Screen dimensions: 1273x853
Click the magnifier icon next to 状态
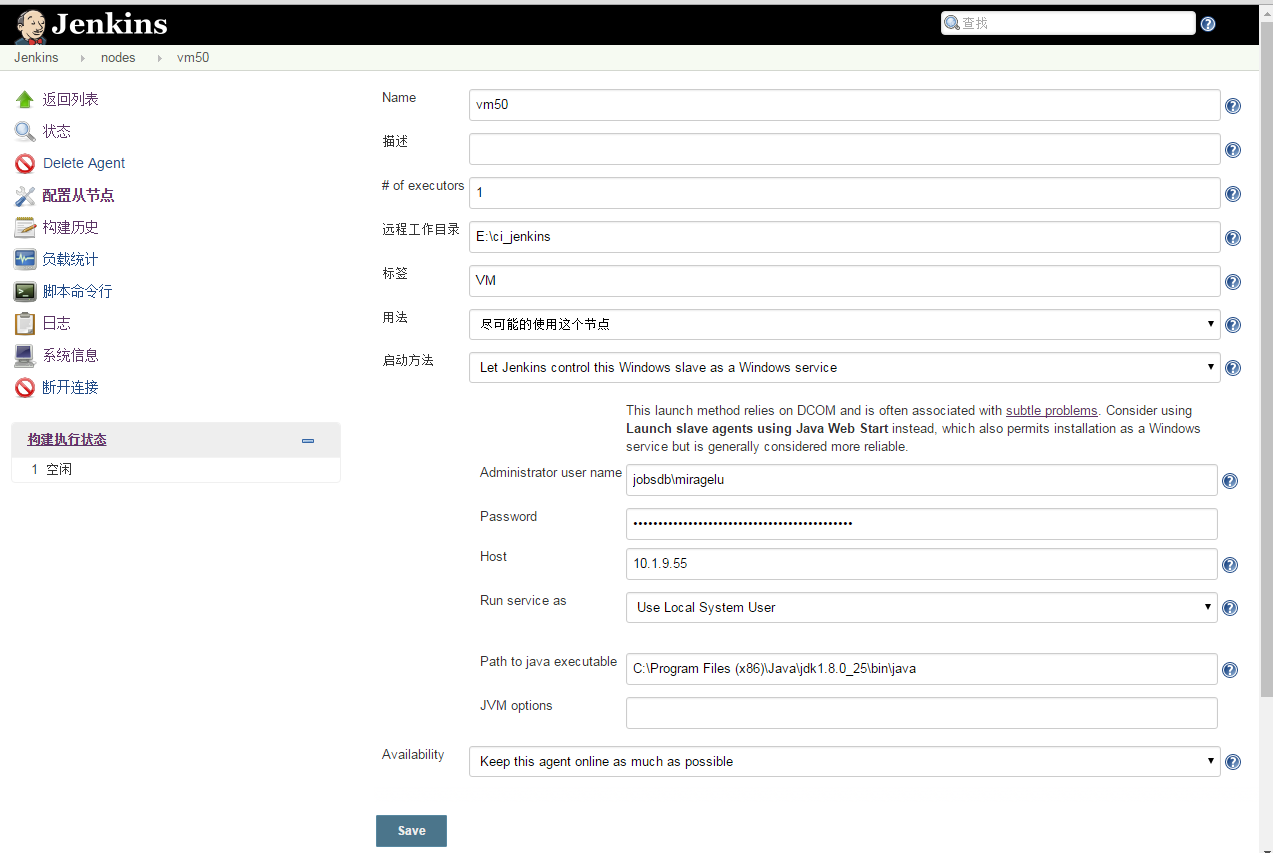coord(25,132)
